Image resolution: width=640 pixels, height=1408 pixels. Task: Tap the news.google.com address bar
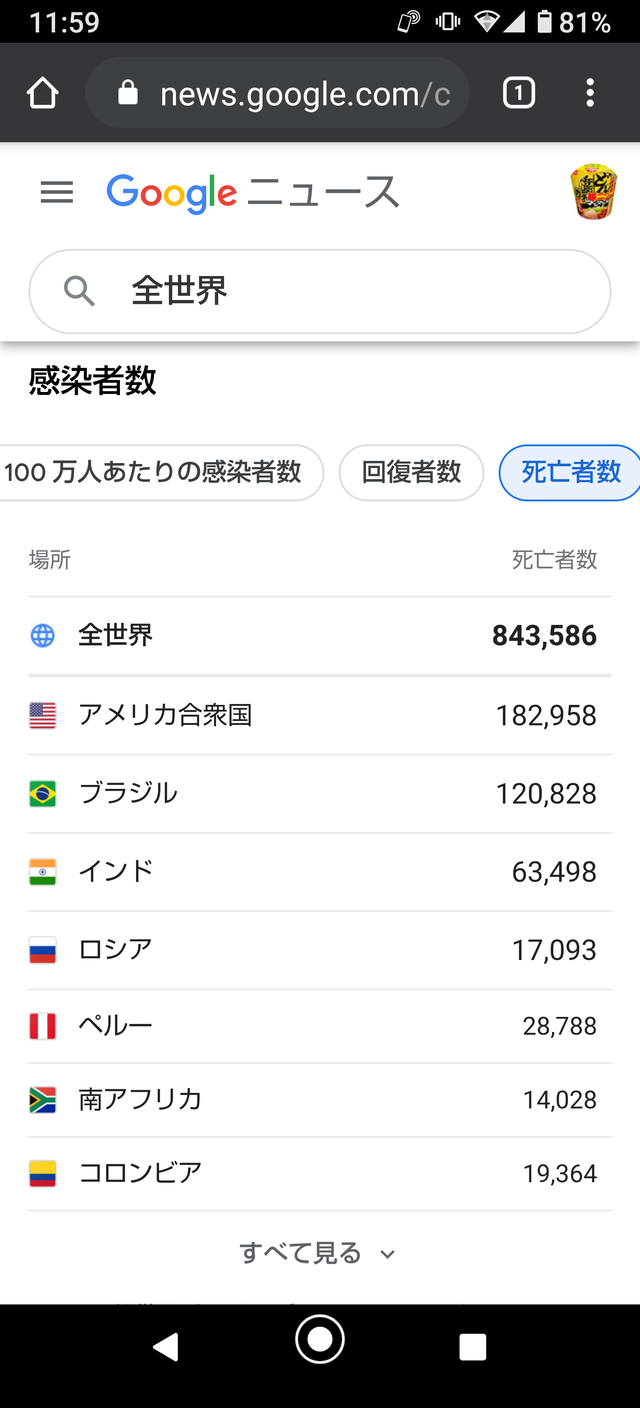305,94
